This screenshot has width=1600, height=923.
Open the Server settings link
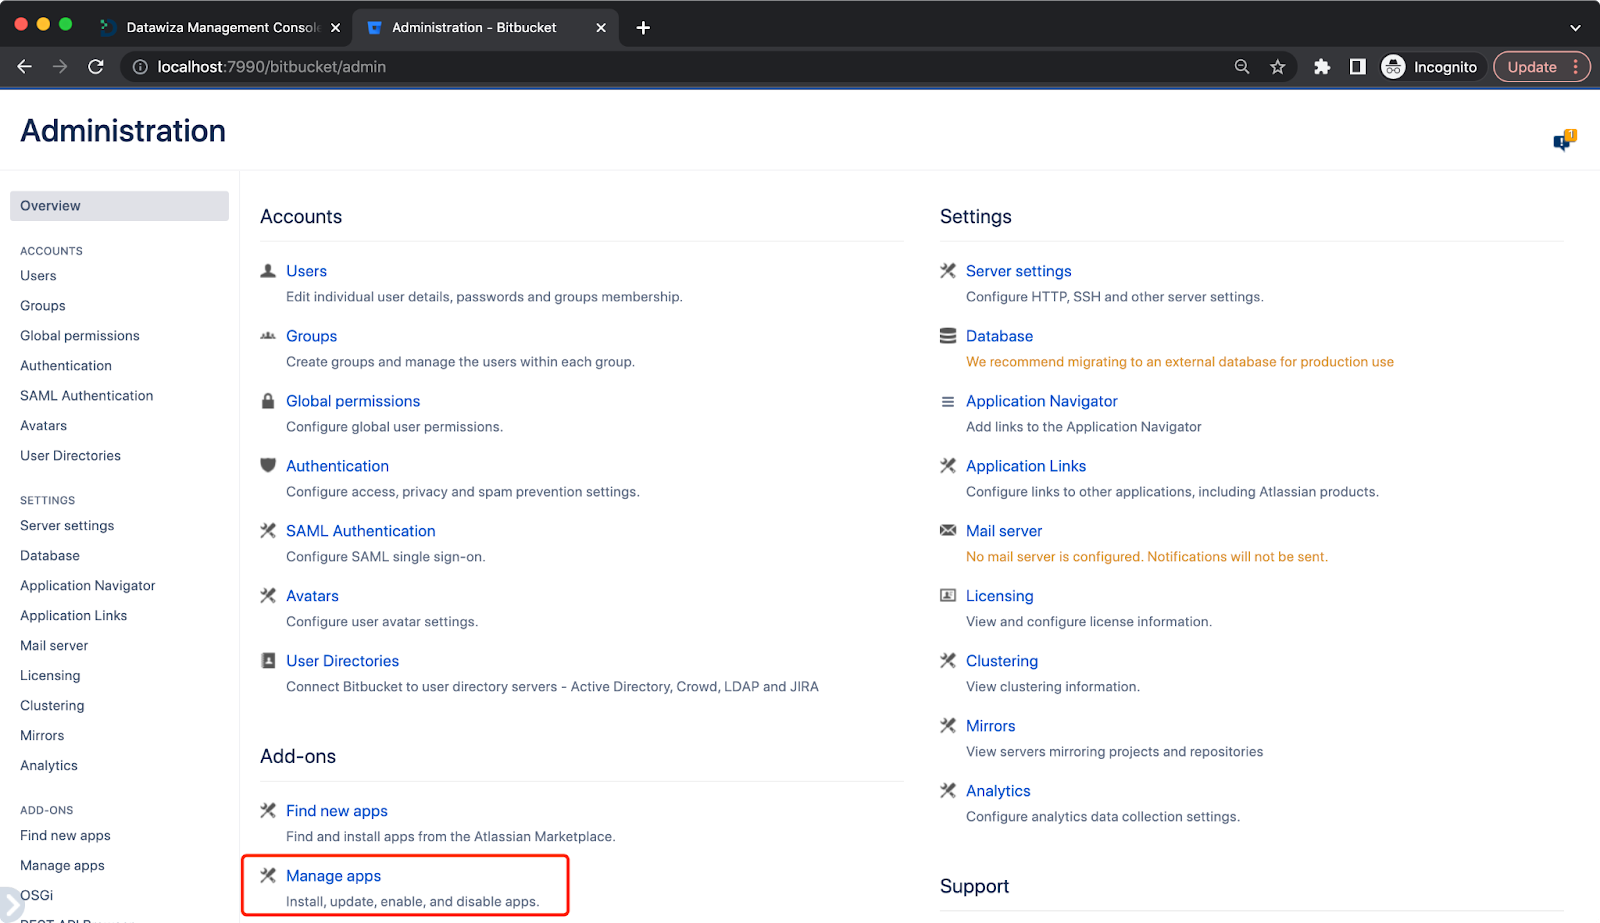coord(1018,271)
